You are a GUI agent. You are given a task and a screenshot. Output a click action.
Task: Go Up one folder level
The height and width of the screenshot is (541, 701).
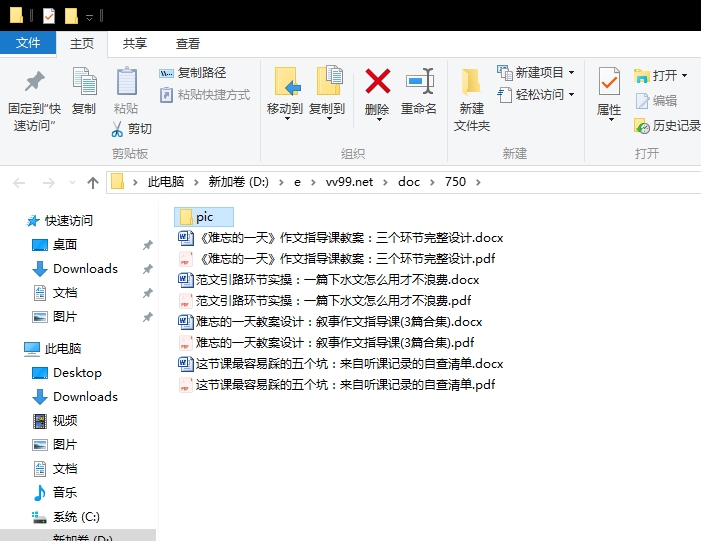point(93,182)
